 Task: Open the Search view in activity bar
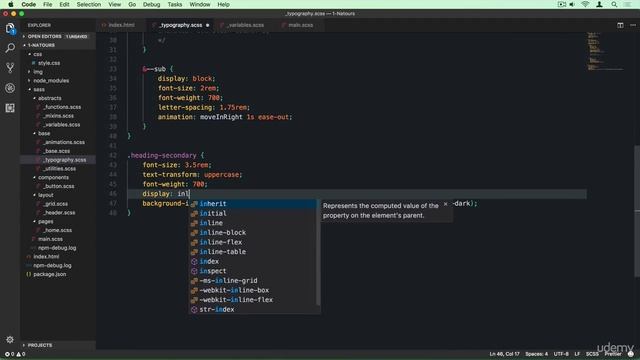tap(10, 48)
